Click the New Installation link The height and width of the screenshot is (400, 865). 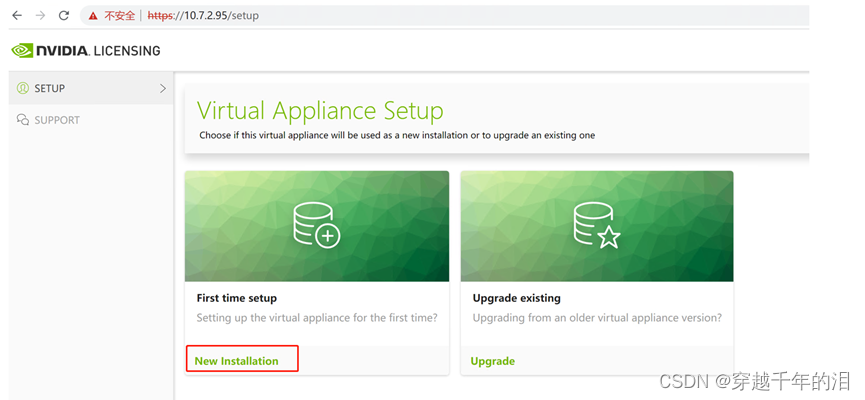236,361
